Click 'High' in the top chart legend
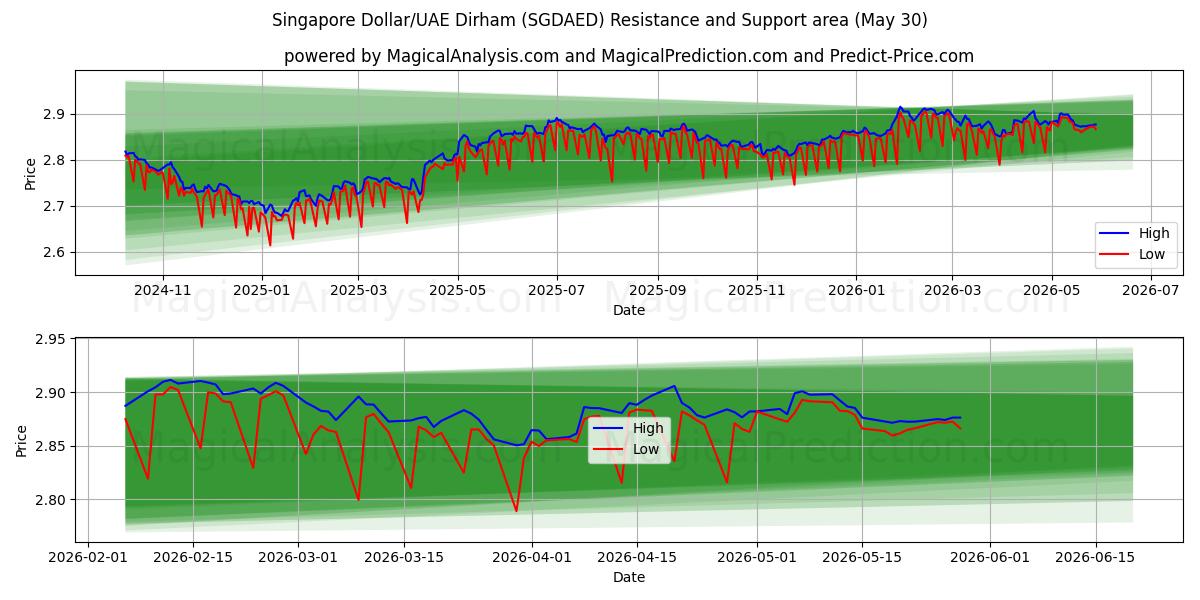This screenshot has width=1200, height=600. click(x=1153, y=233)
